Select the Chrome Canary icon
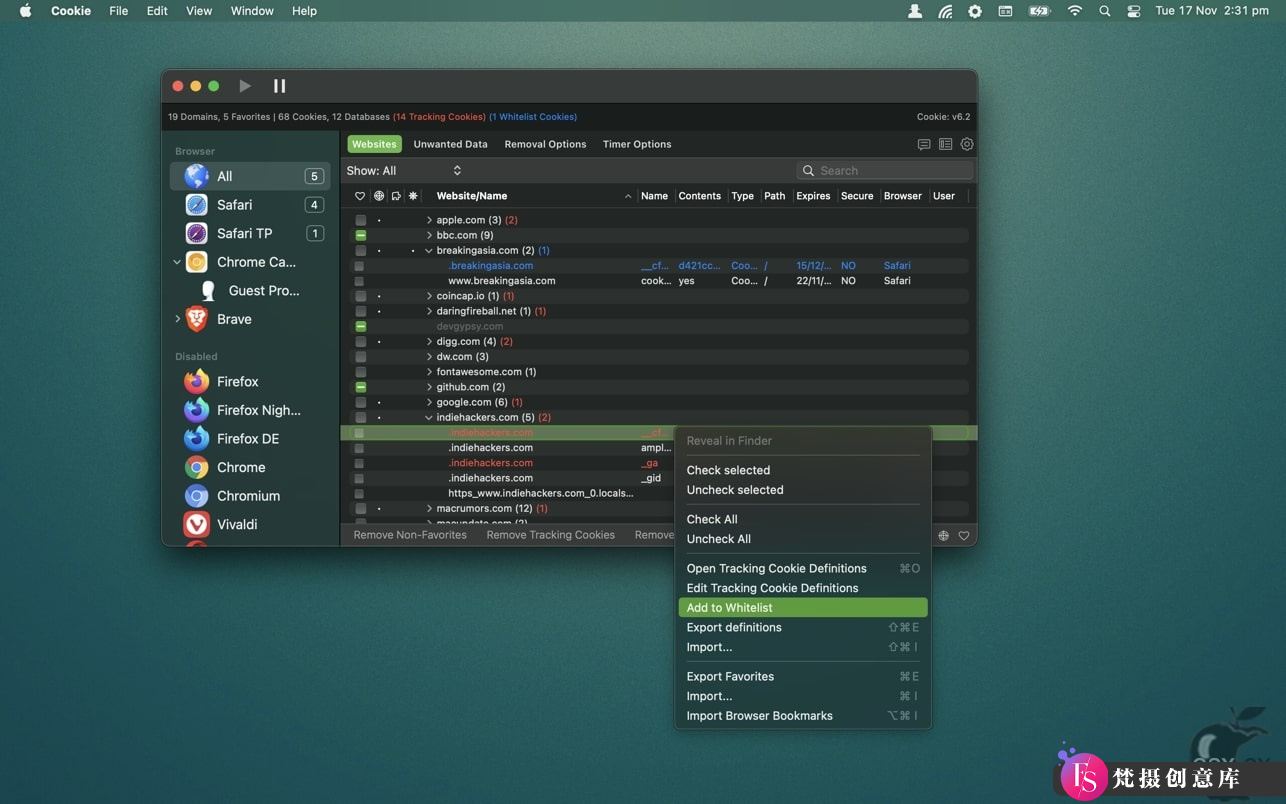 point(197,262)
